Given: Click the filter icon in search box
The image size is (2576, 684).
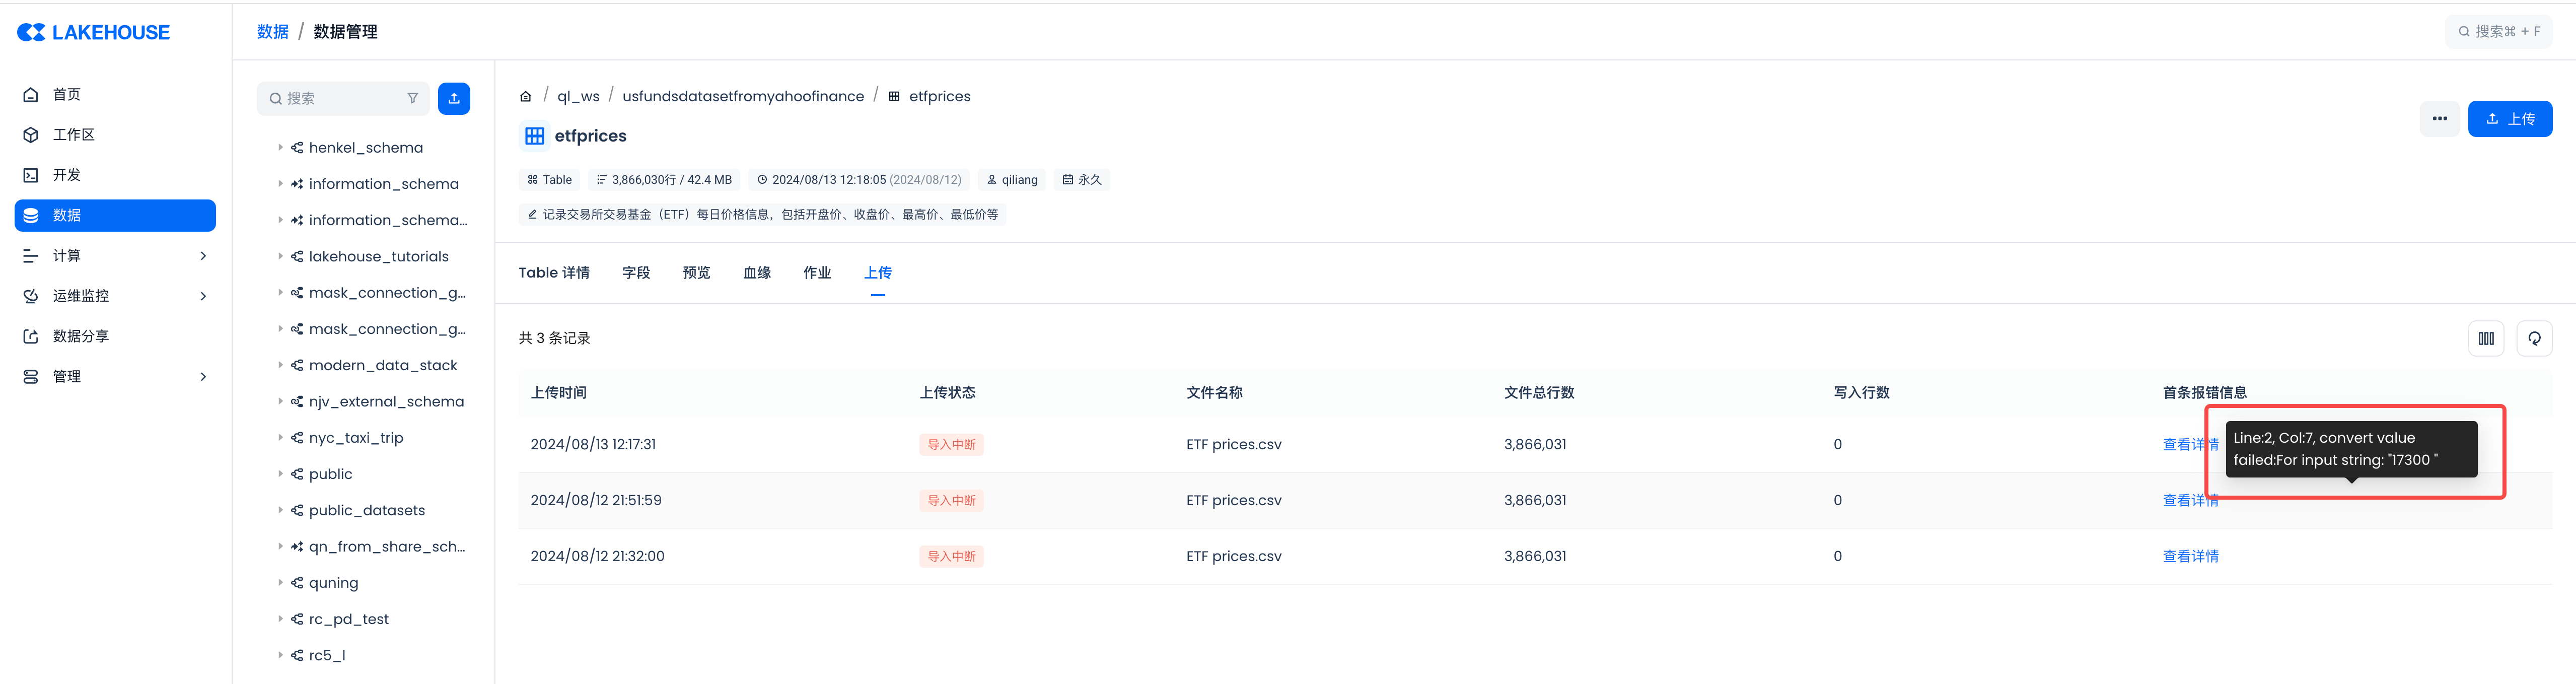Looking at the screenshot, I should [413, 98].
